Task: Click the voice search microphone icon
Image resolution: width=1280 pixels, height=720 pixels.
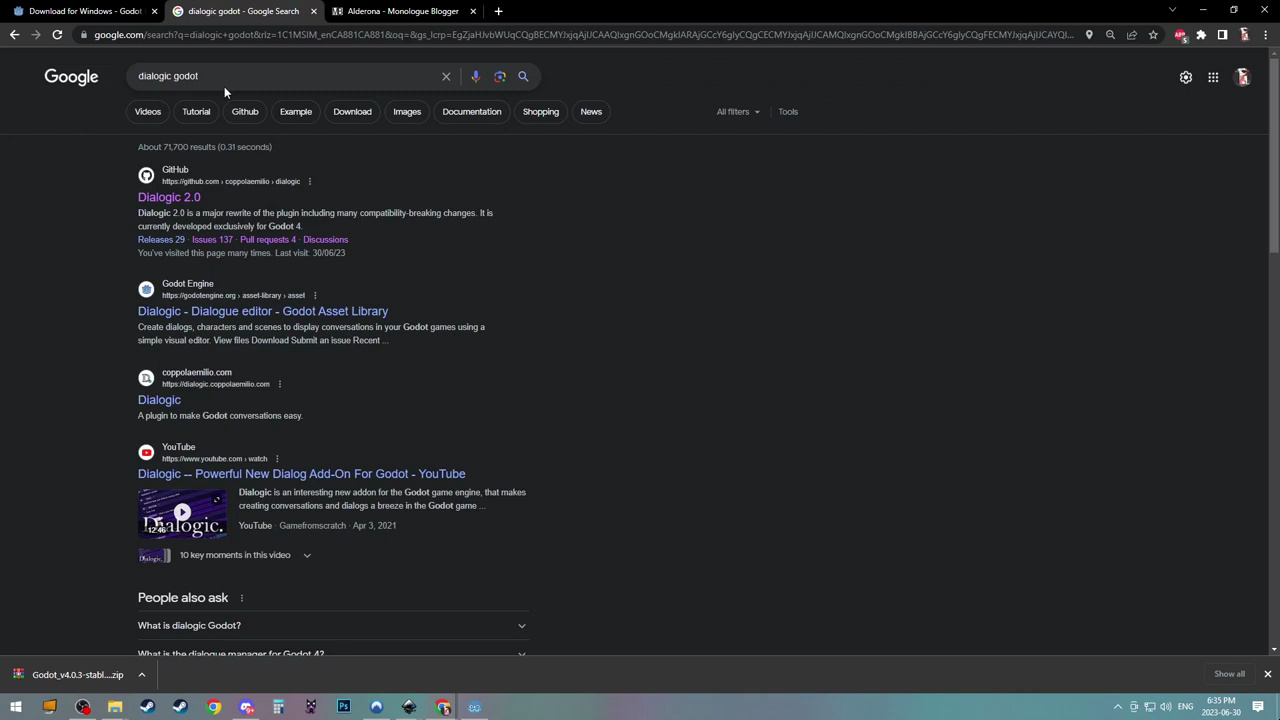Action: [475, 76]
